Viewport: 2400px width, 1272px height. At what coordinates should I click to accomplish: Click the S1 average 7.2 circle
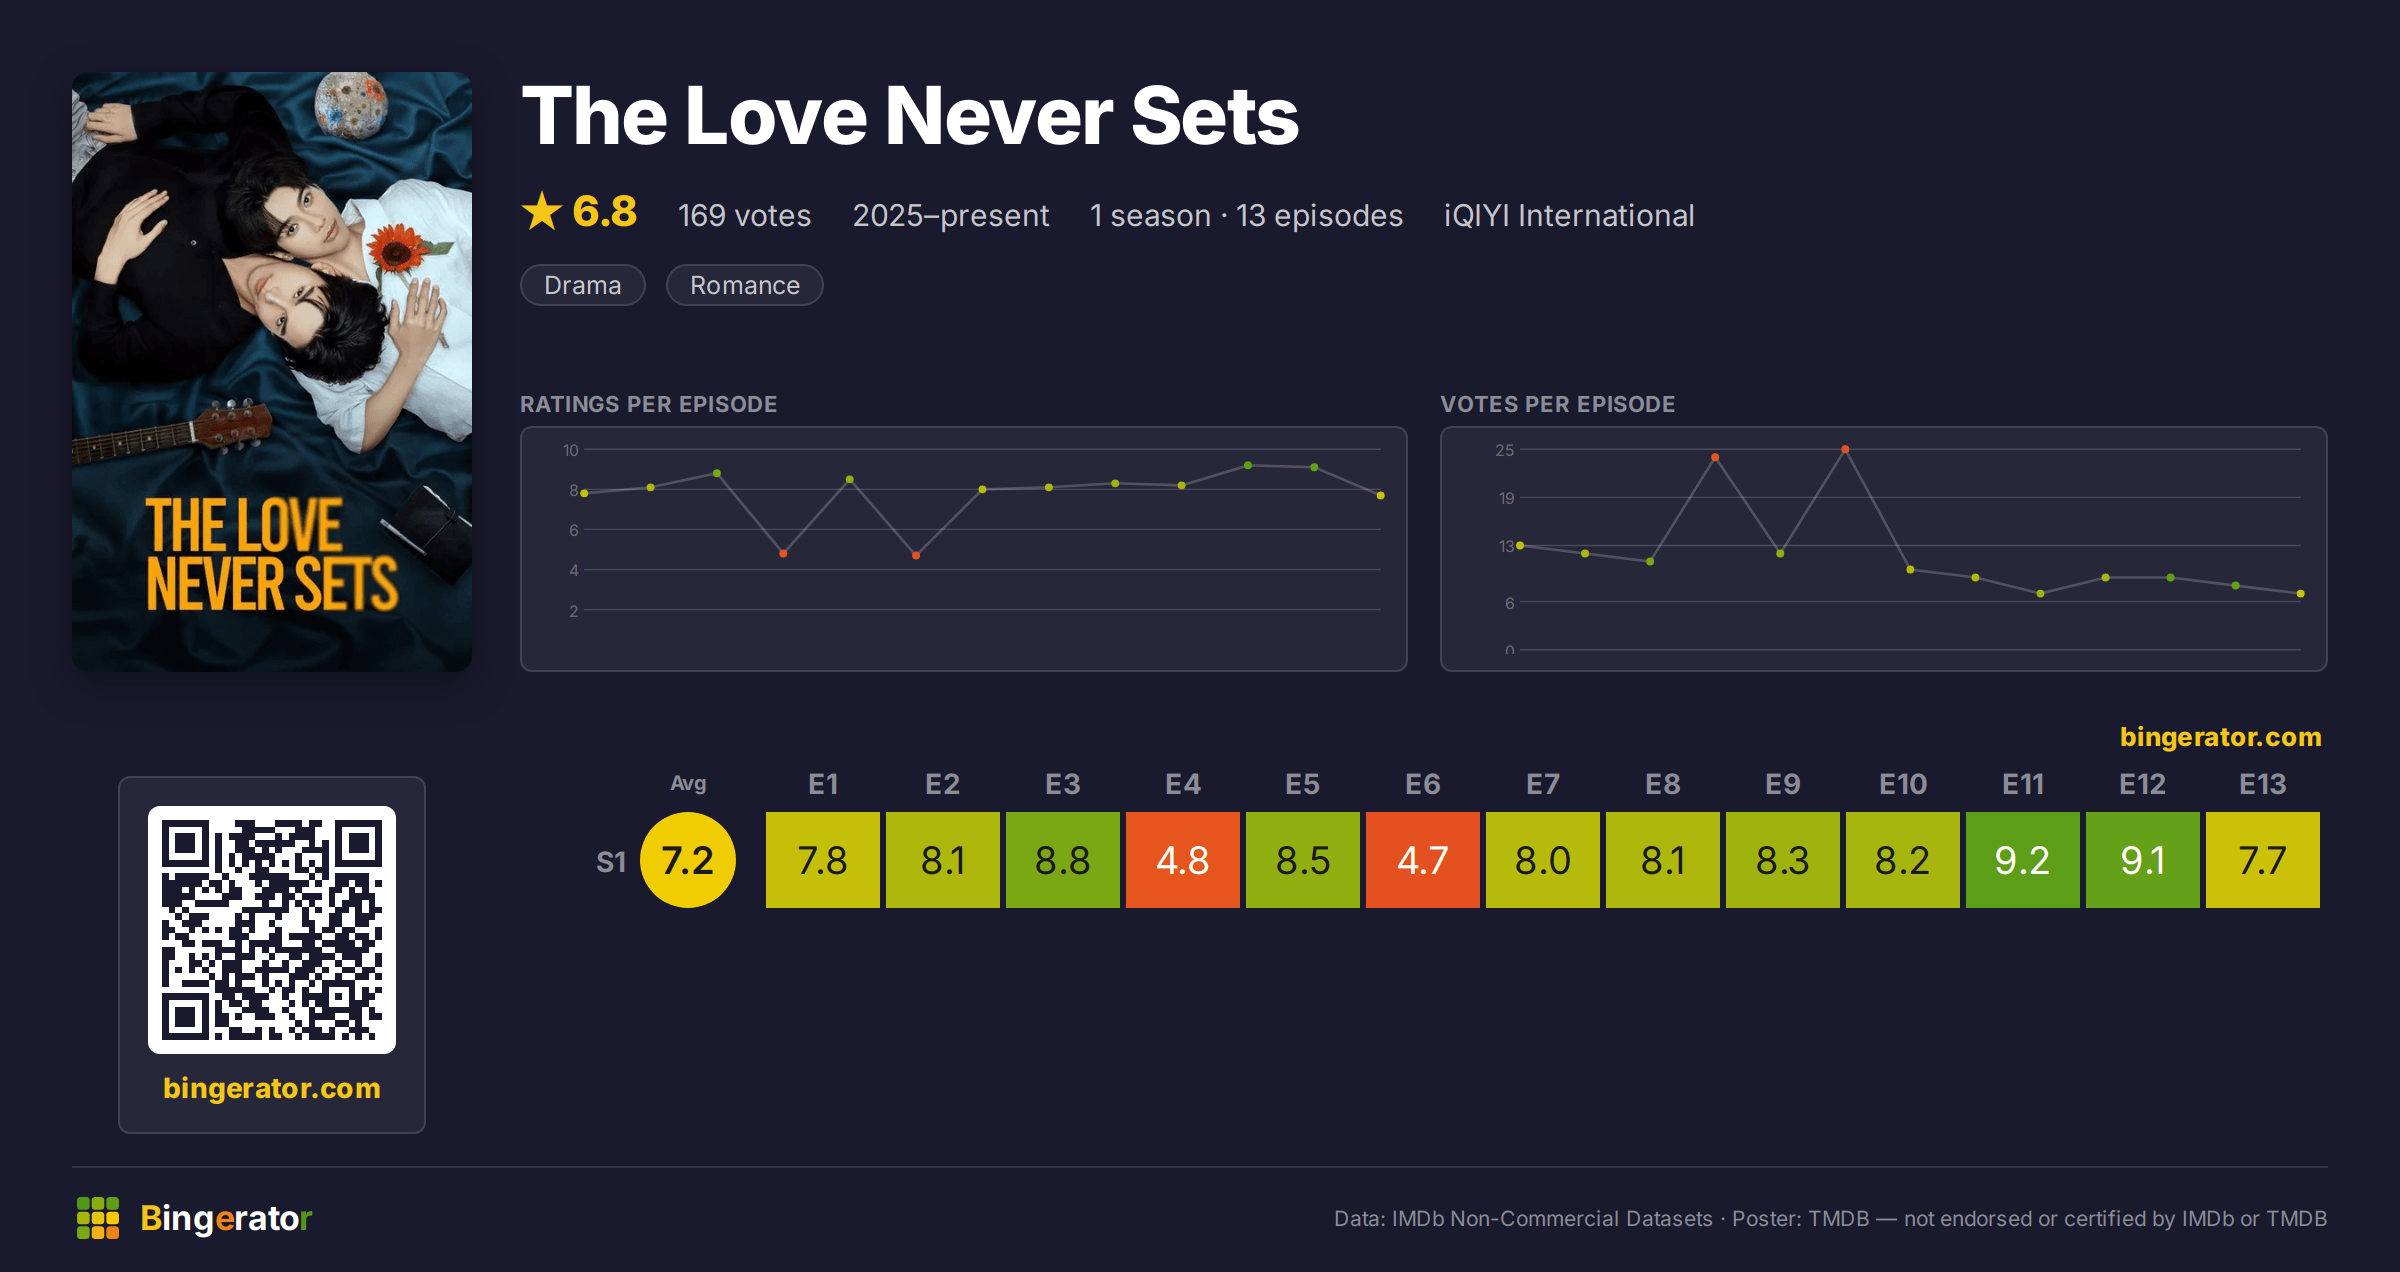(688, 860)
